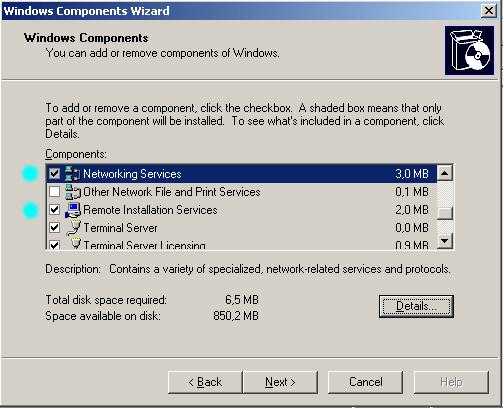Click the 2,0 MB size of Remote Installation Services
Screen dimensions: 503x408
412,210
